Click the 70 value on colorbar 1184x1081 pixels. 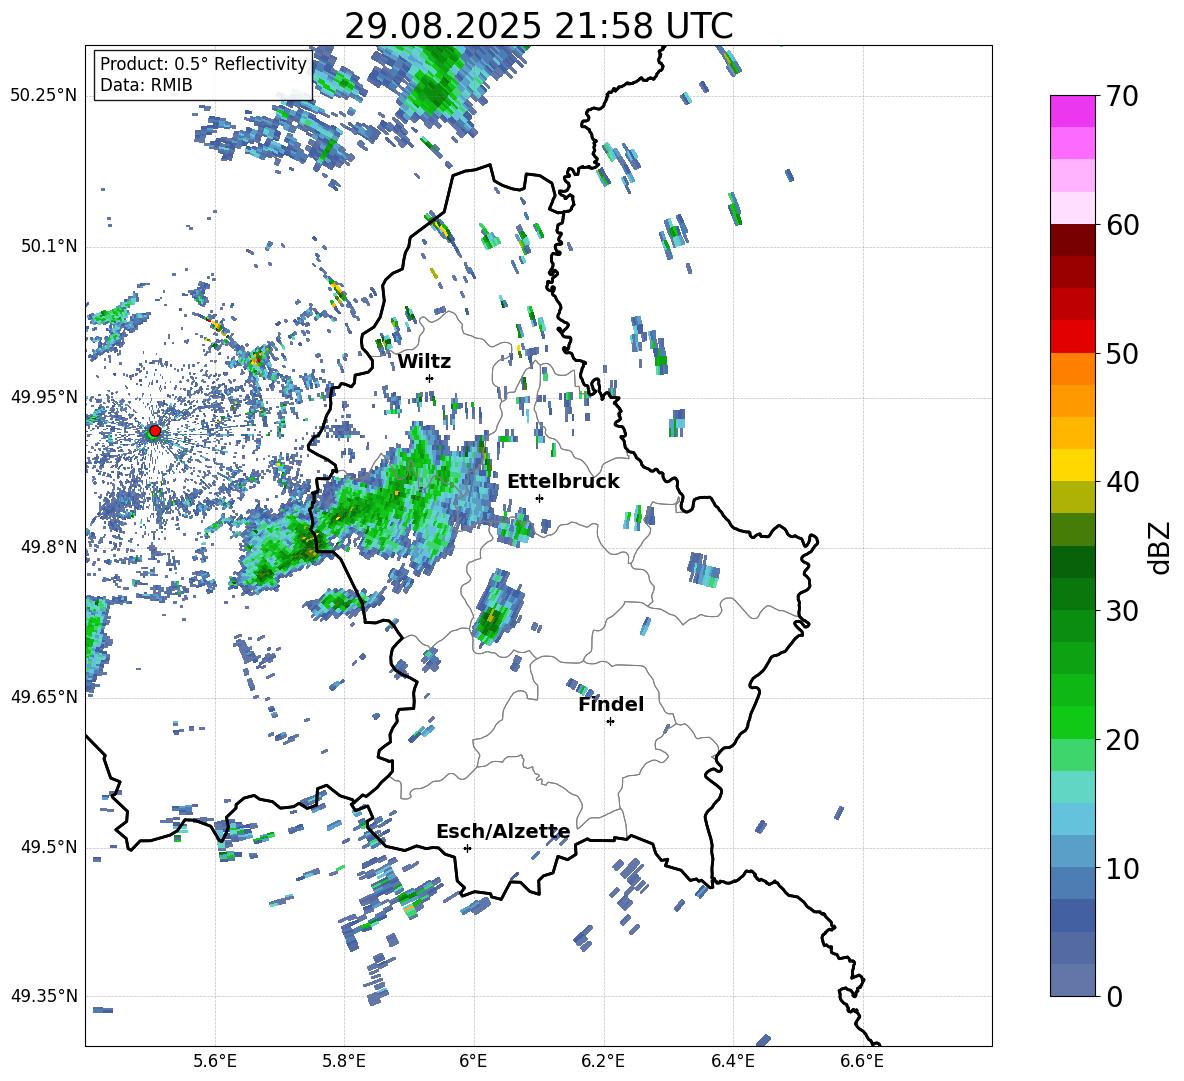click(1121, 96)
